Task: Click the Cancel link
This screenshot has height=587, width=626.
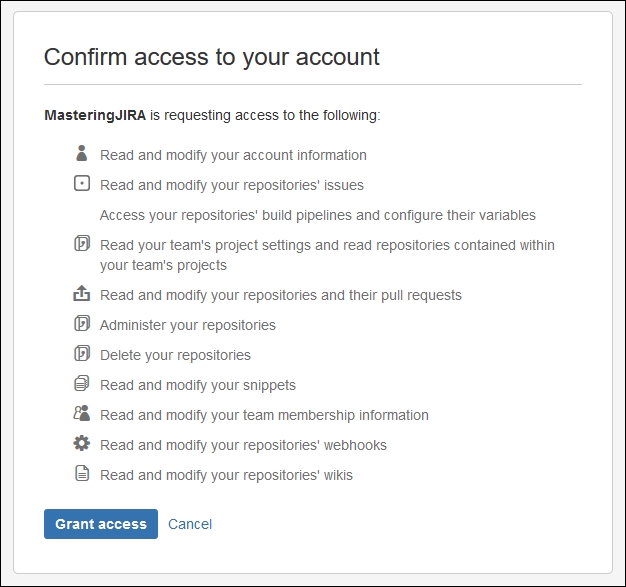Action: point(190,524)
